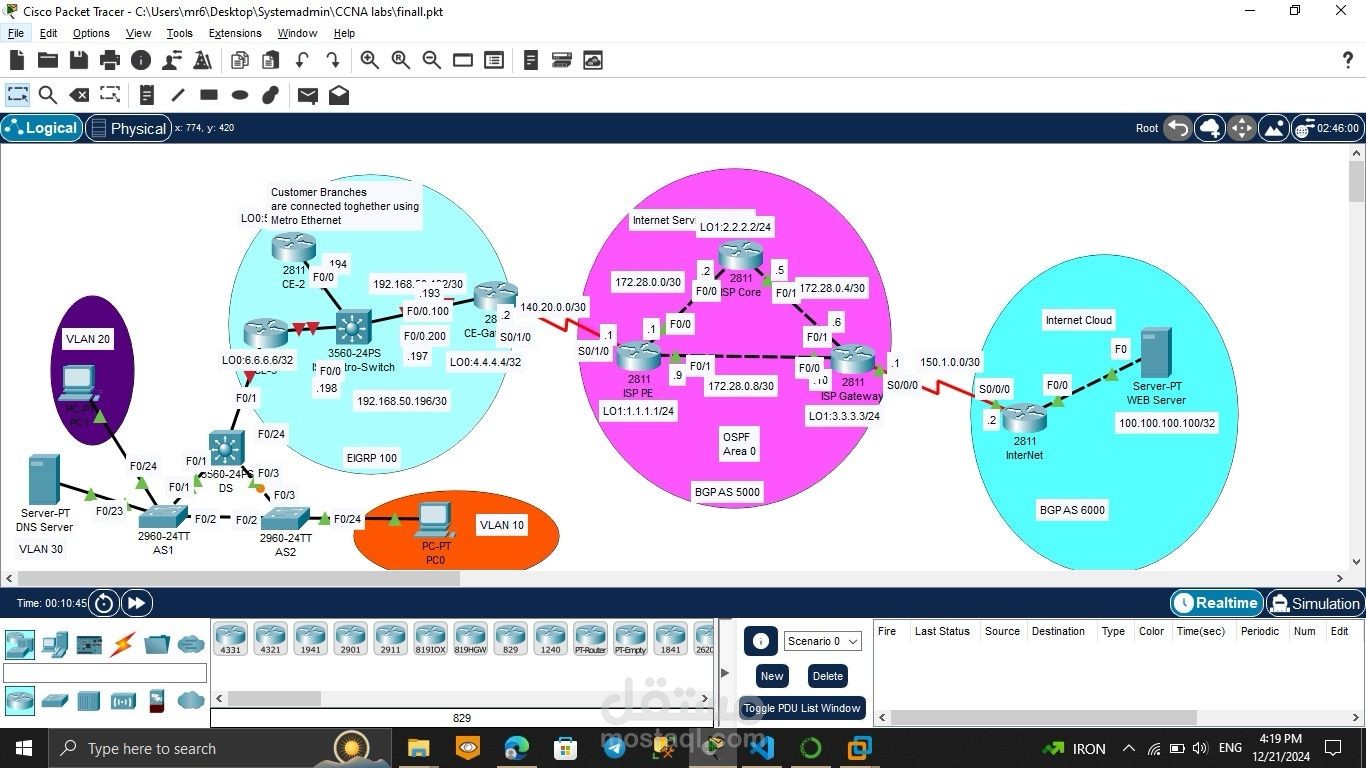Screen dimensions: 1366x768
Task: Open the Extensions menu
Action: pos(235,33)
